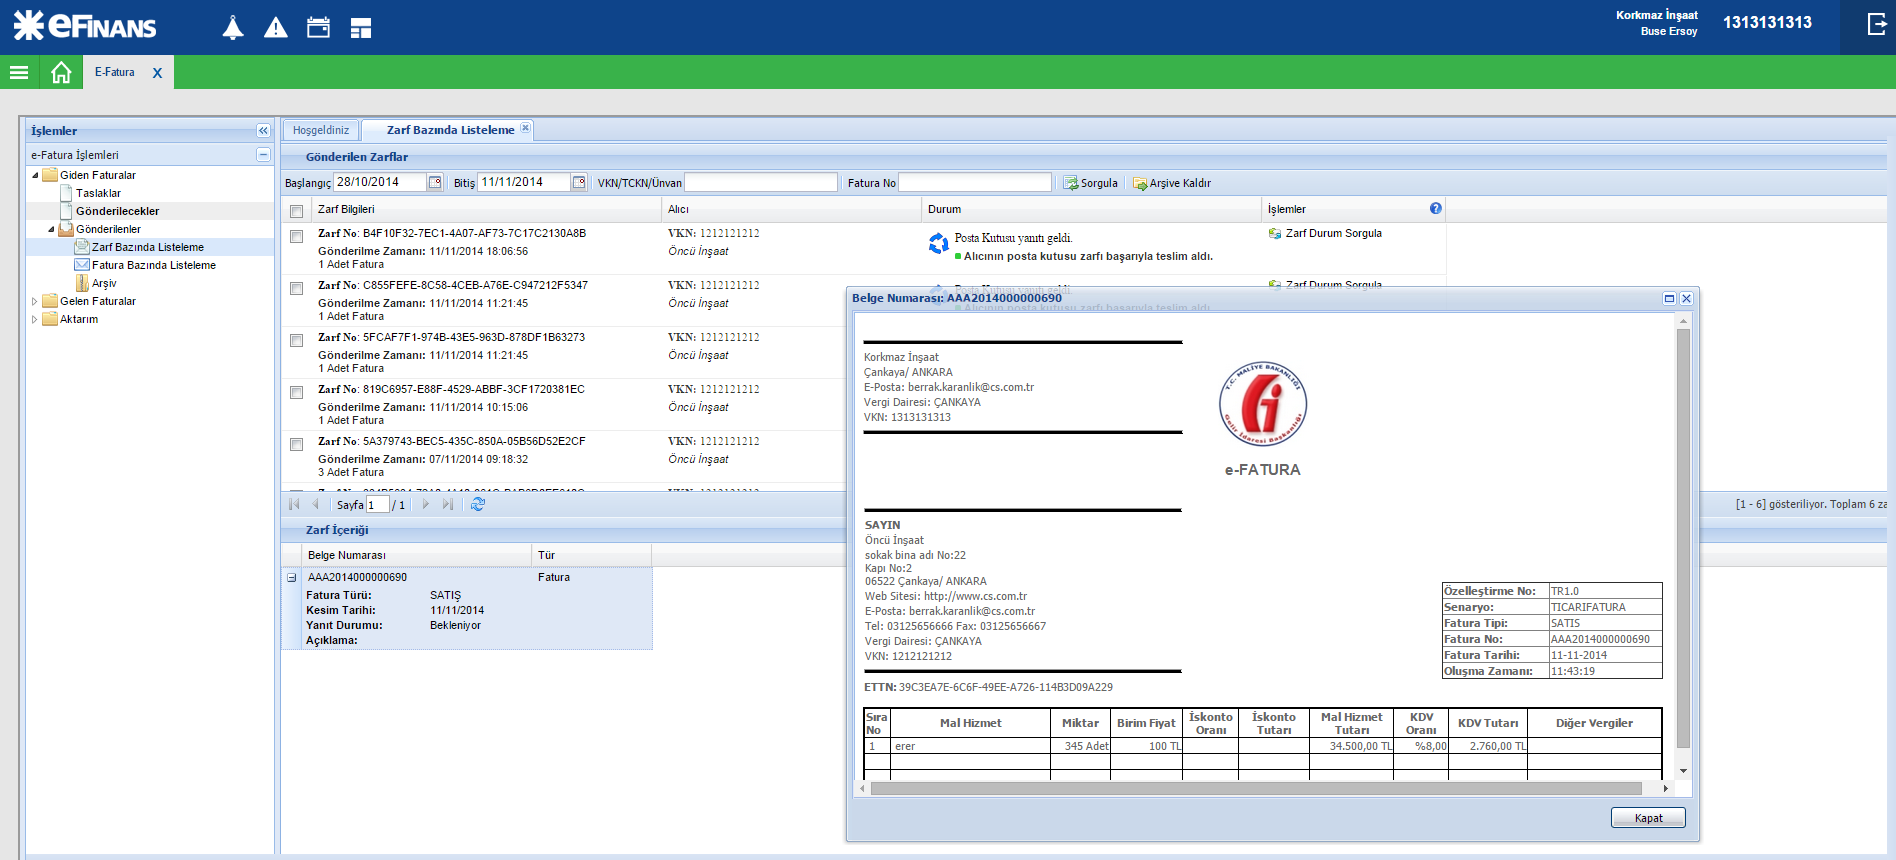
Task: Click the status refresh icon in first row
Action: pyautogui.click(x=938, y=243)
